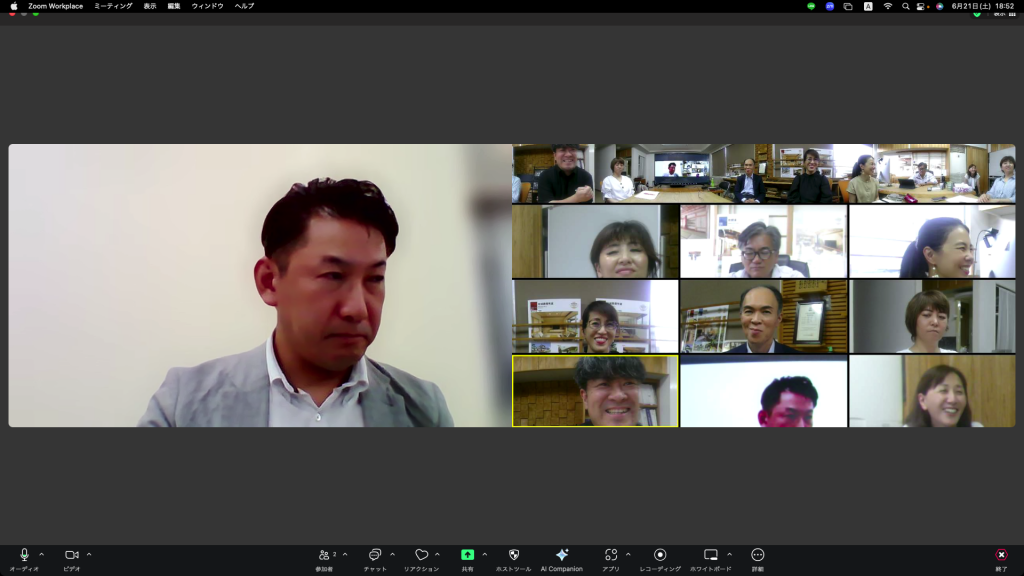Open 詳細 more options icon
The image size is (1024, 576).
pos(757,555)
